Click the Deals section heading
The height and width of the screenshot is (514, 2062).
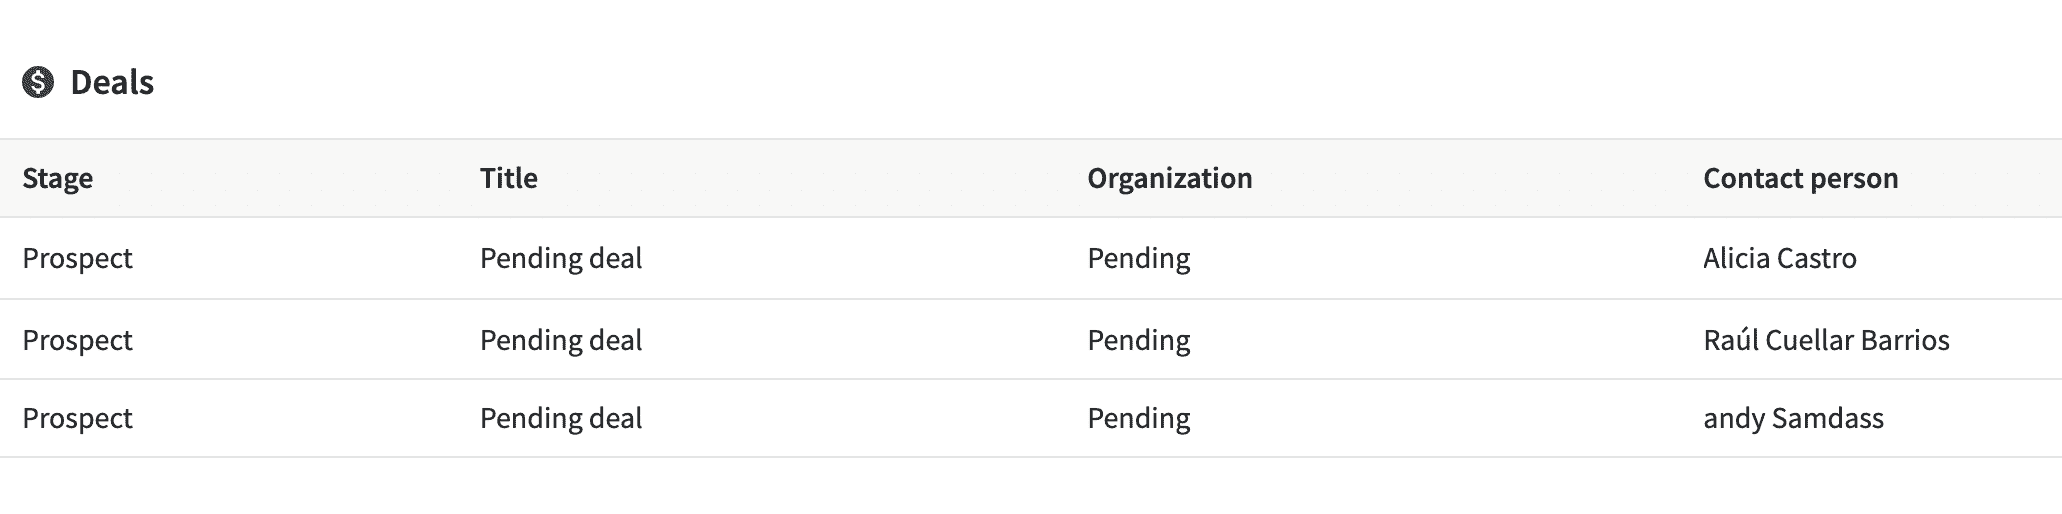[112, 83]
